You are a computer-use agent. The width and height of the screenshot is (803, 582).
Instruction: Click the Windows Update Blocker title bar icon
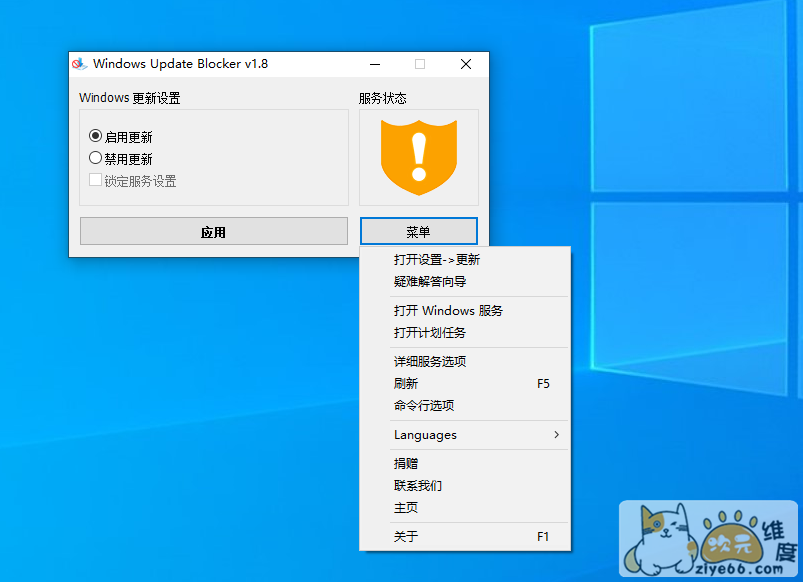(x=79, y=64)
